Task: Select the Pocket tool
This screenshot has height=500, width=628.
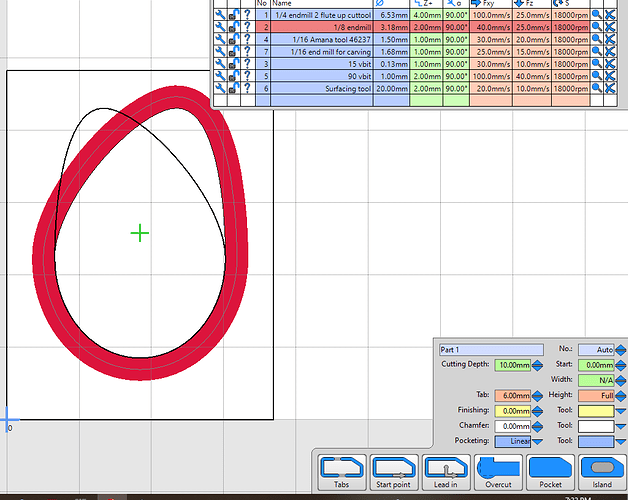Action: [x=550, y=472]
